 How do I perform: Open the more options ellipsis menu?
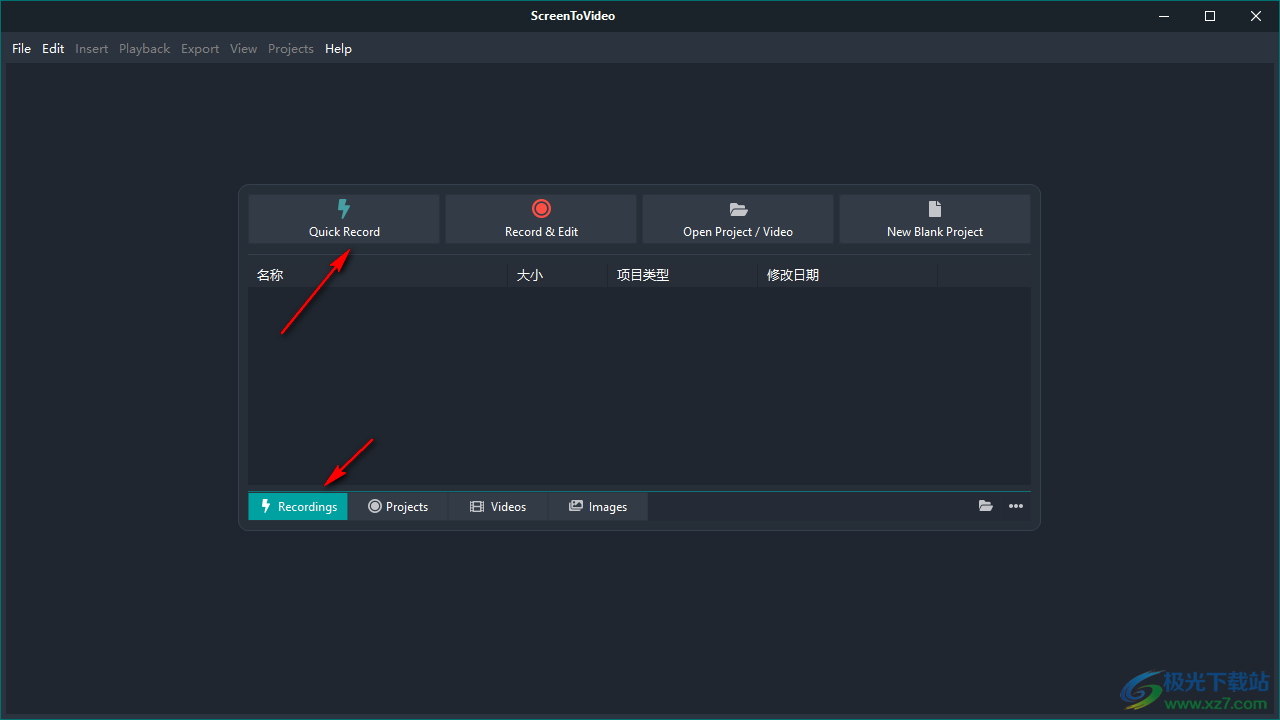tap(1016, 506)
